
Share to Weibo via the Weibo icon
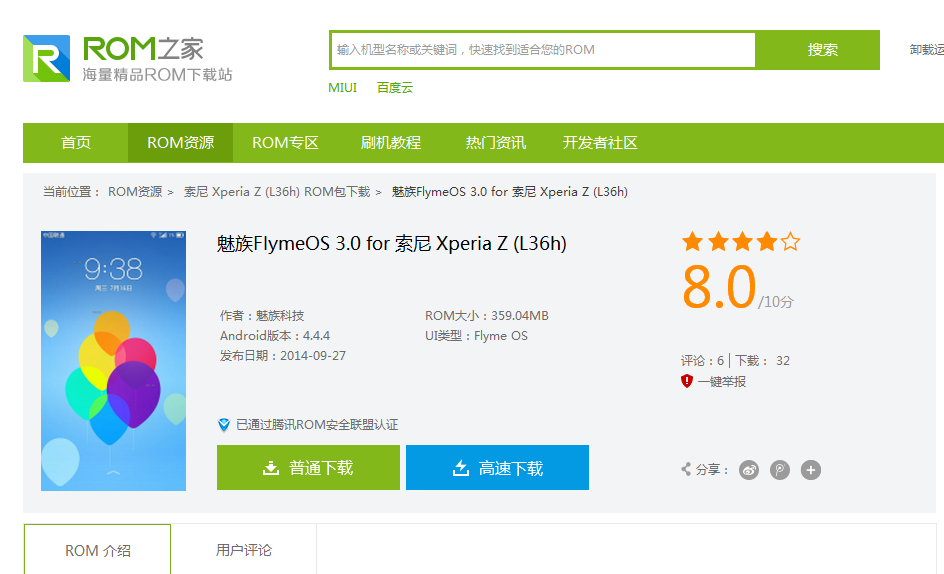point(749,470)
